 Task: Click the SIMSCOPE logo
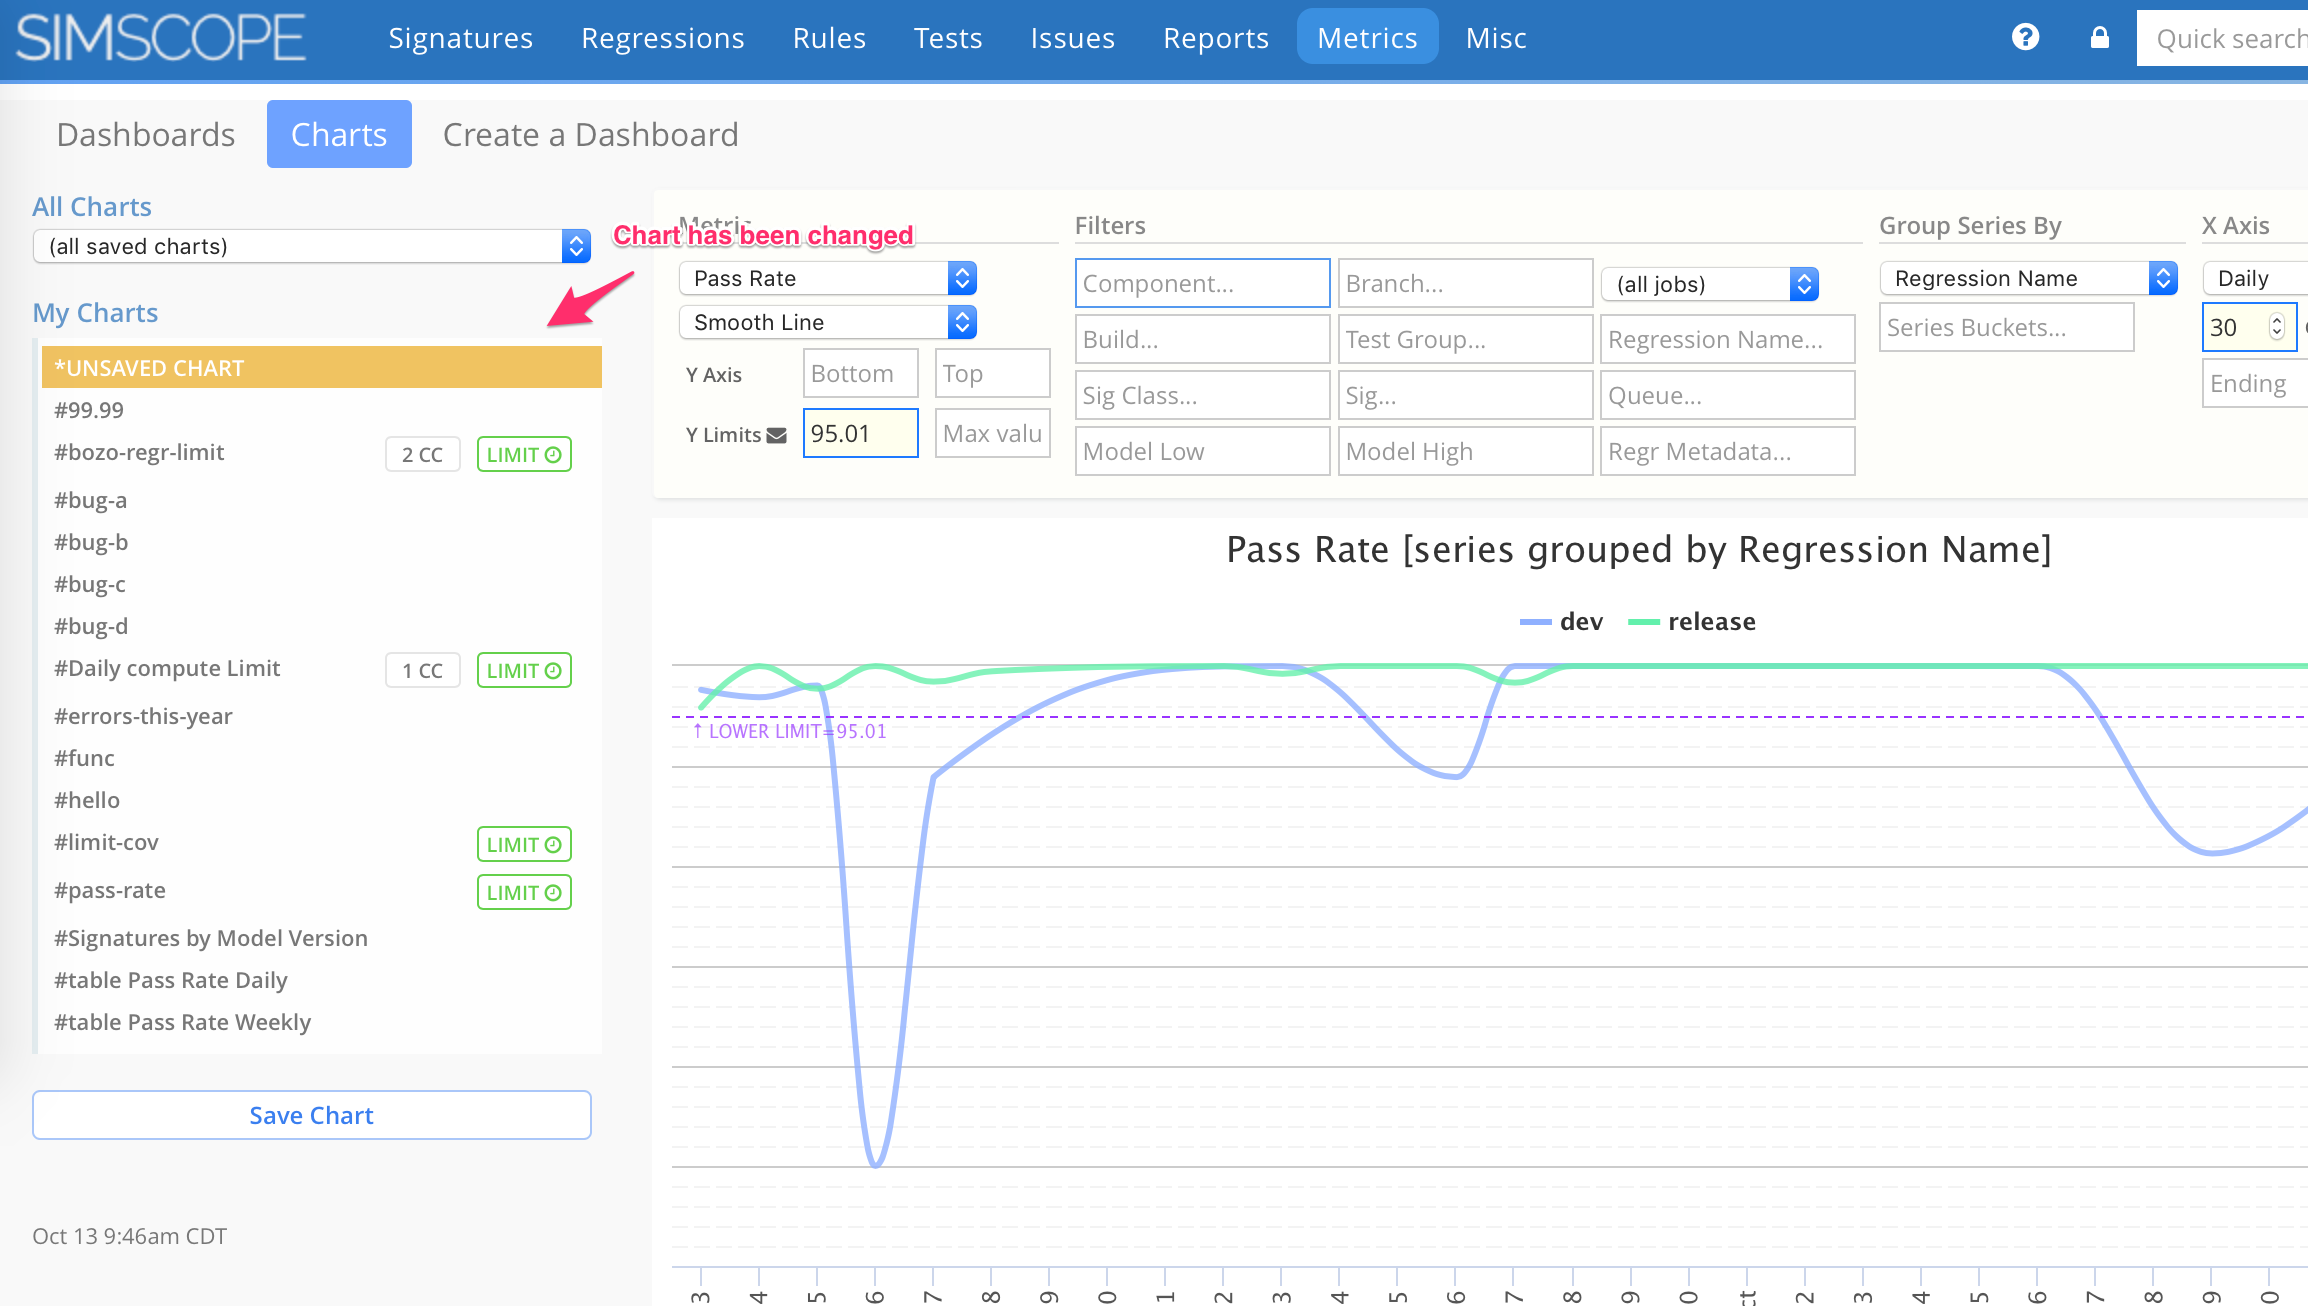pos(160,38)
